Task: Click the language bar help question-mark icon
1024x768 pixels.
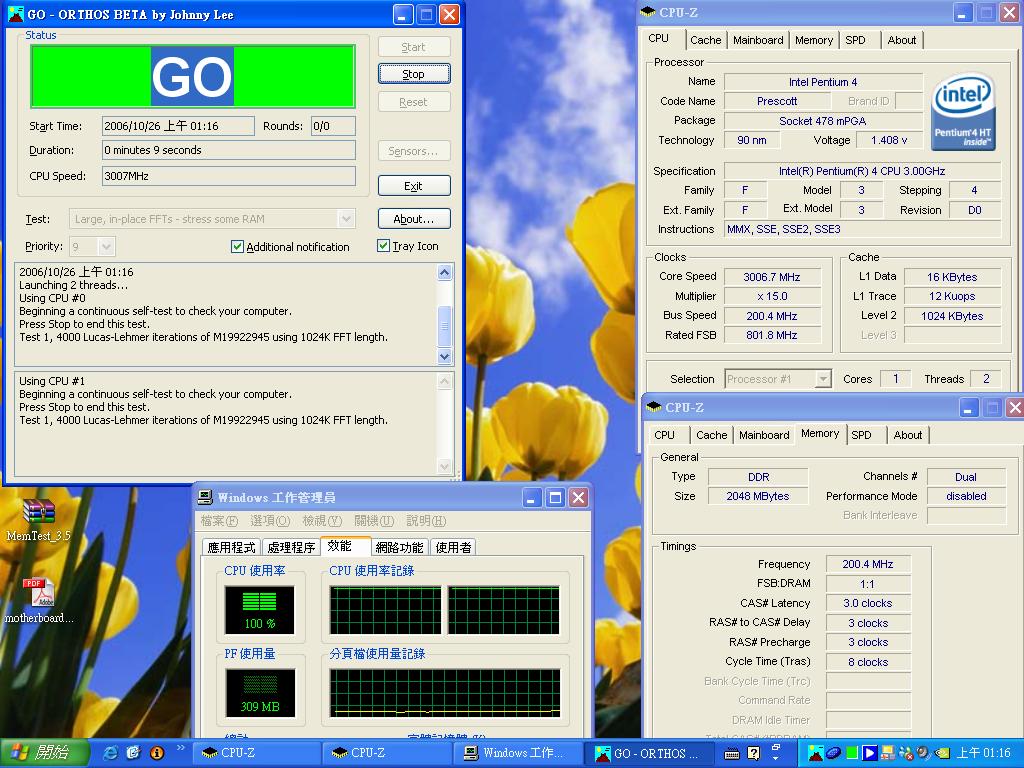Action: 754,754
